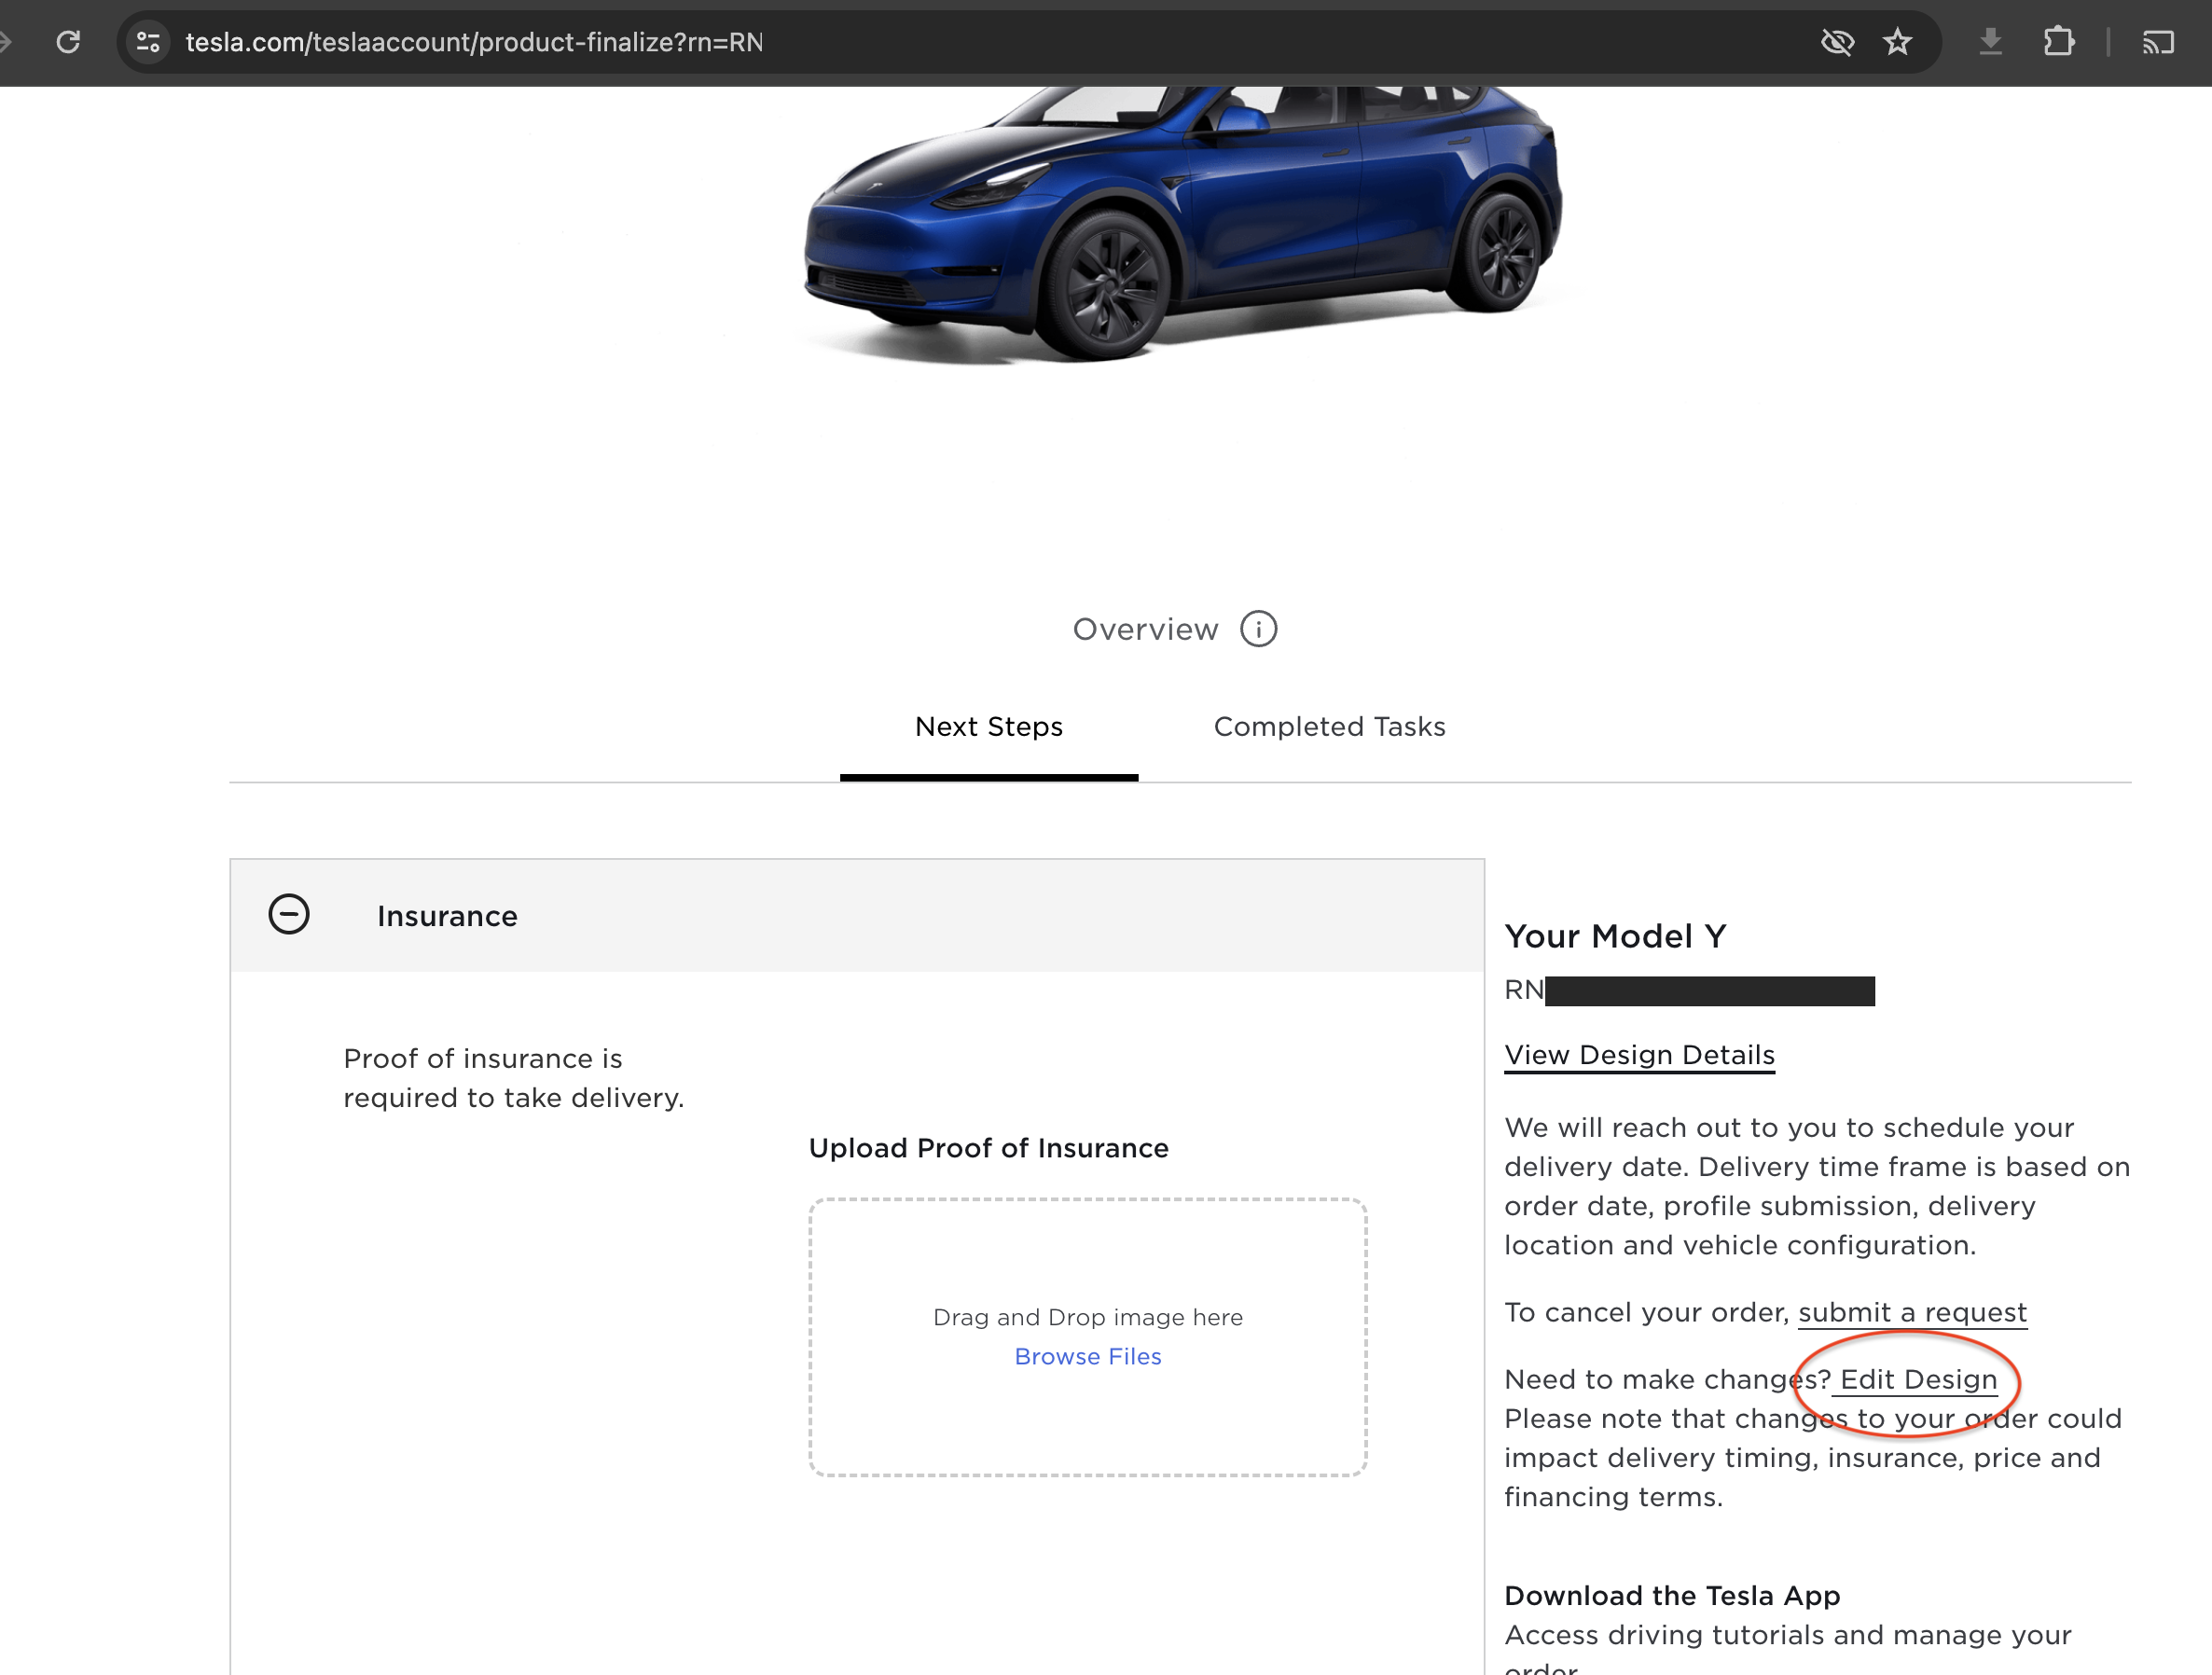The image size is (2212, 1675).
Task: Open site information icon in address bar
Action: 148,42
